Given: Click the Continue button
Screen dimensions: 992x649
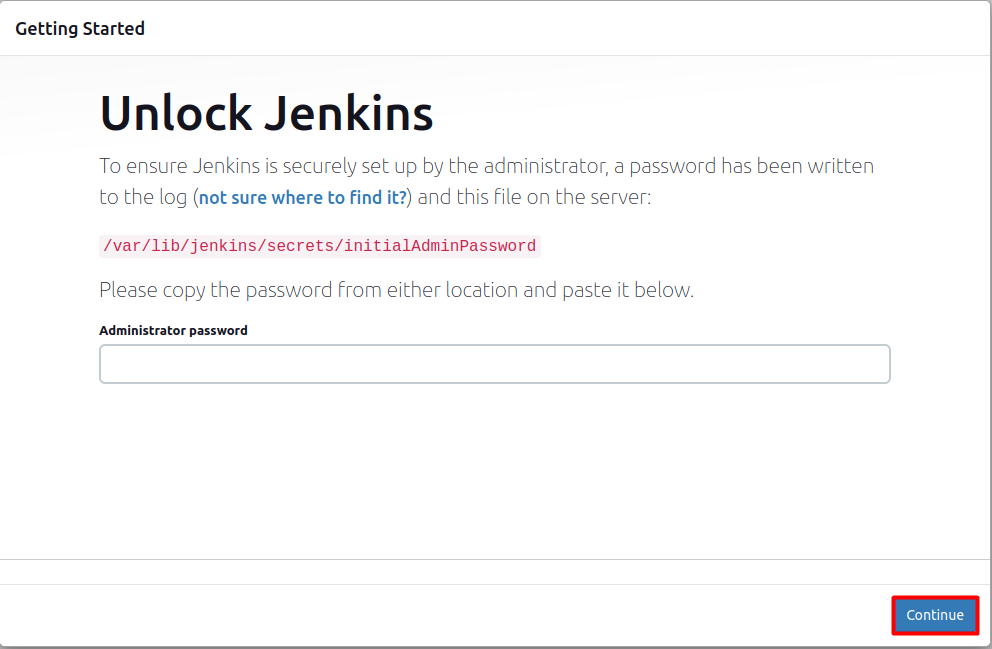Looking at the screenshot, I should (934, 615).
